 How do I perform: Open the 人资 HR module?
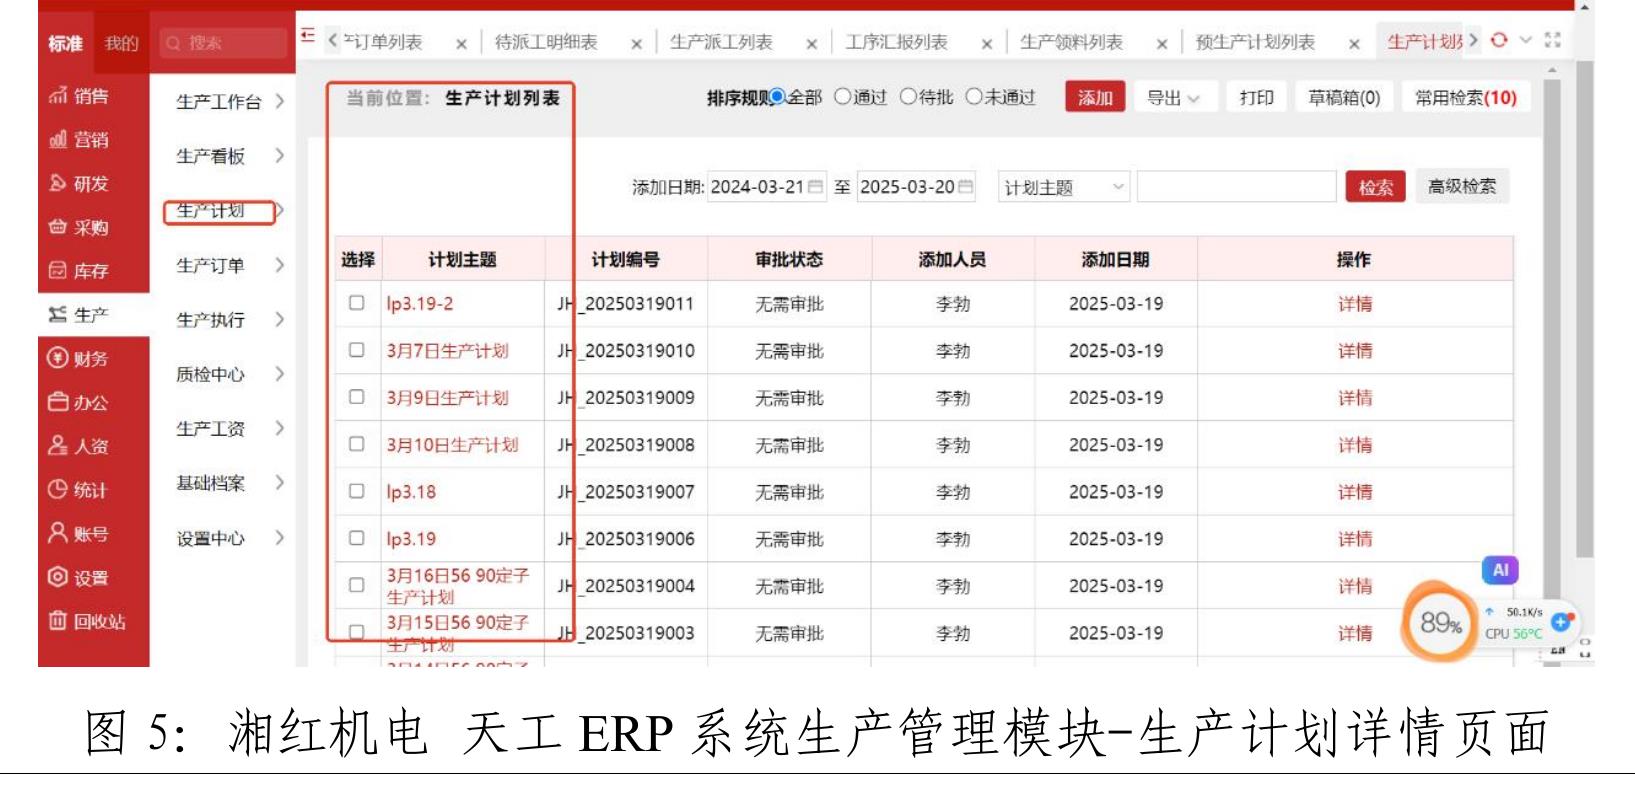coord(79,446)
